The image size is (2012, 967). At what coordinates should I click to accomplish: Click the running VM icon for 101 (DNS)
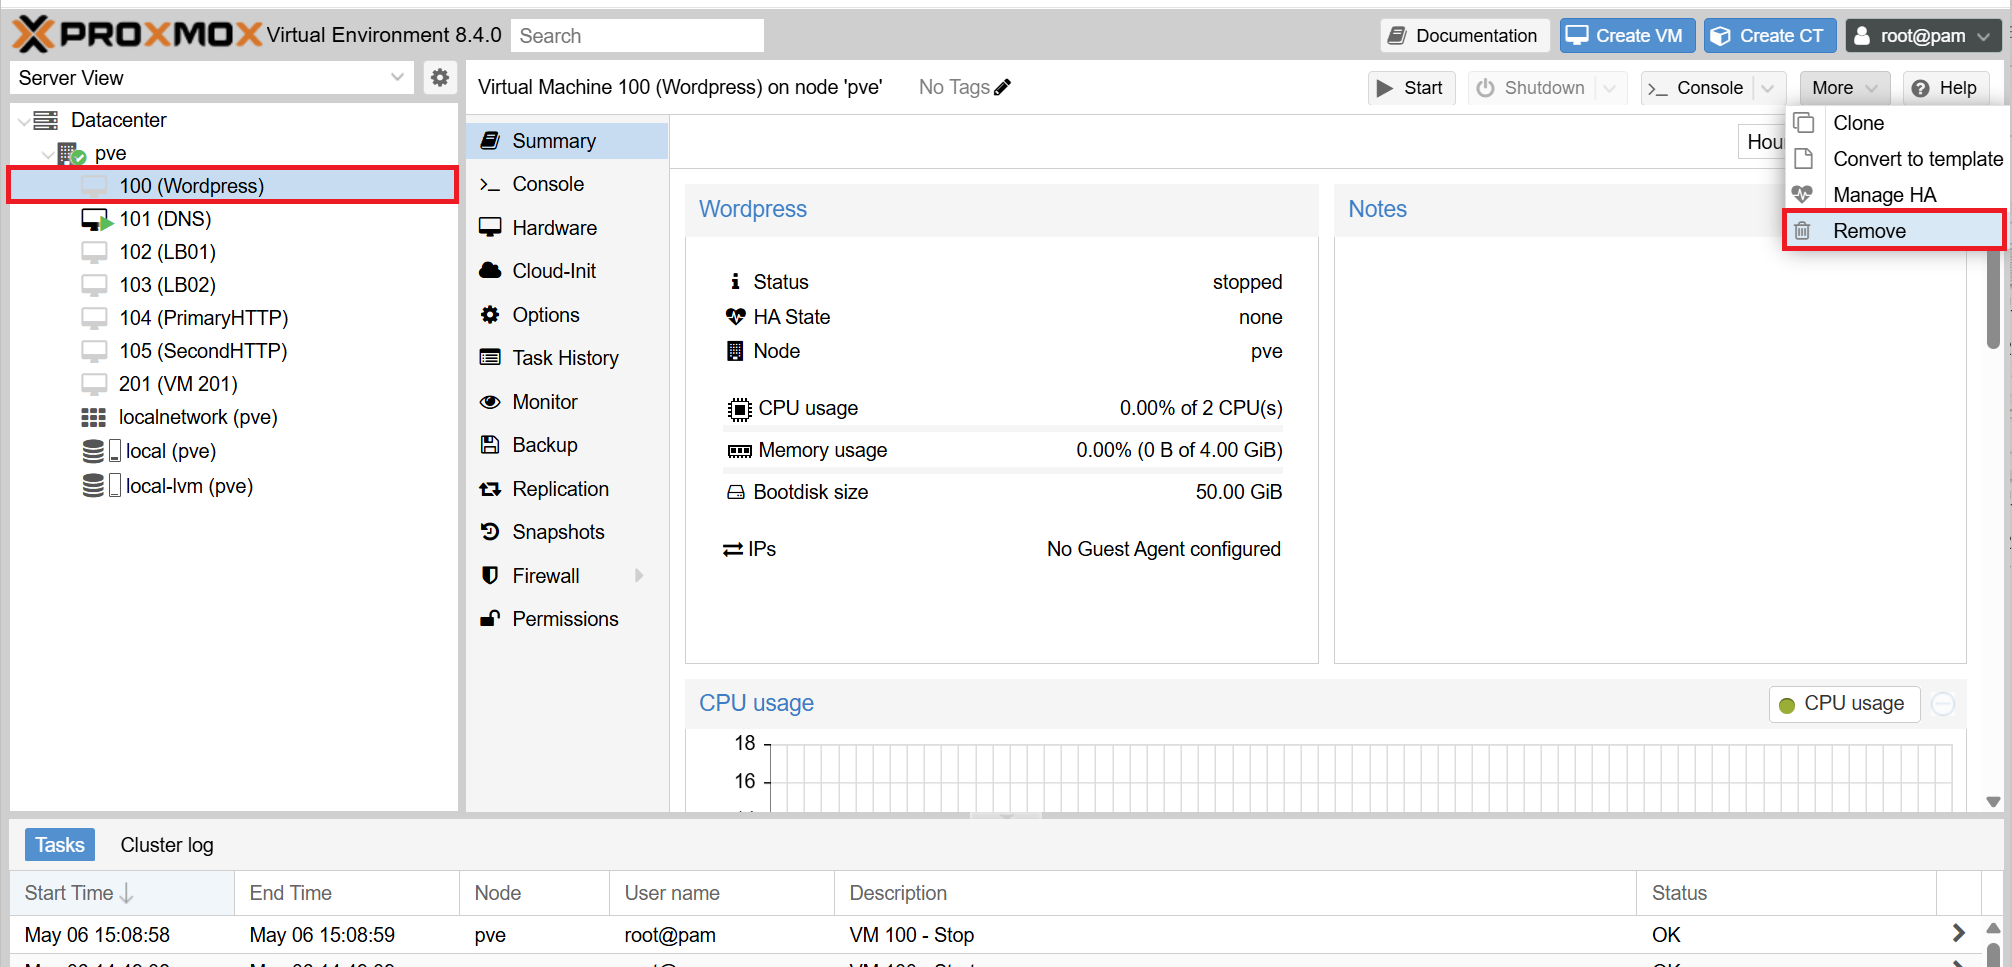(x=96, y=219)
